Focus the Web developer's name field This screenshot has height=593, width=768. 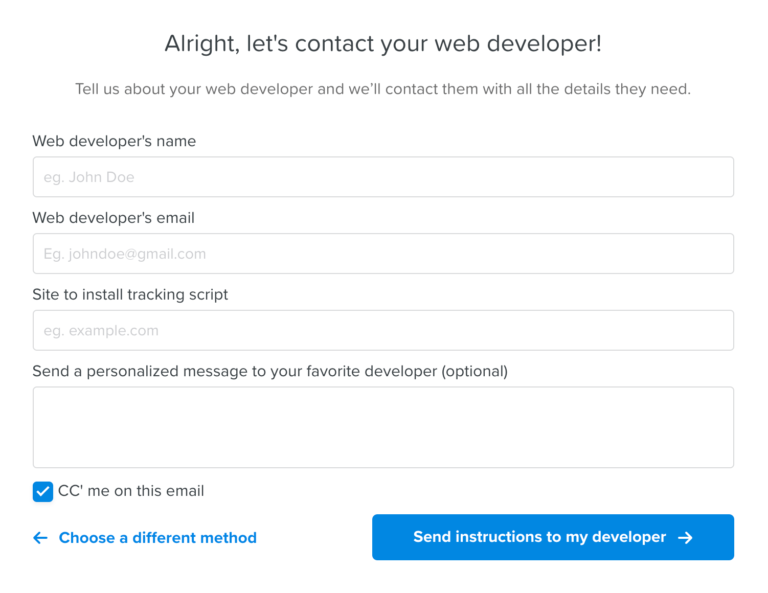pyautogui.click(x=383, y=177)
